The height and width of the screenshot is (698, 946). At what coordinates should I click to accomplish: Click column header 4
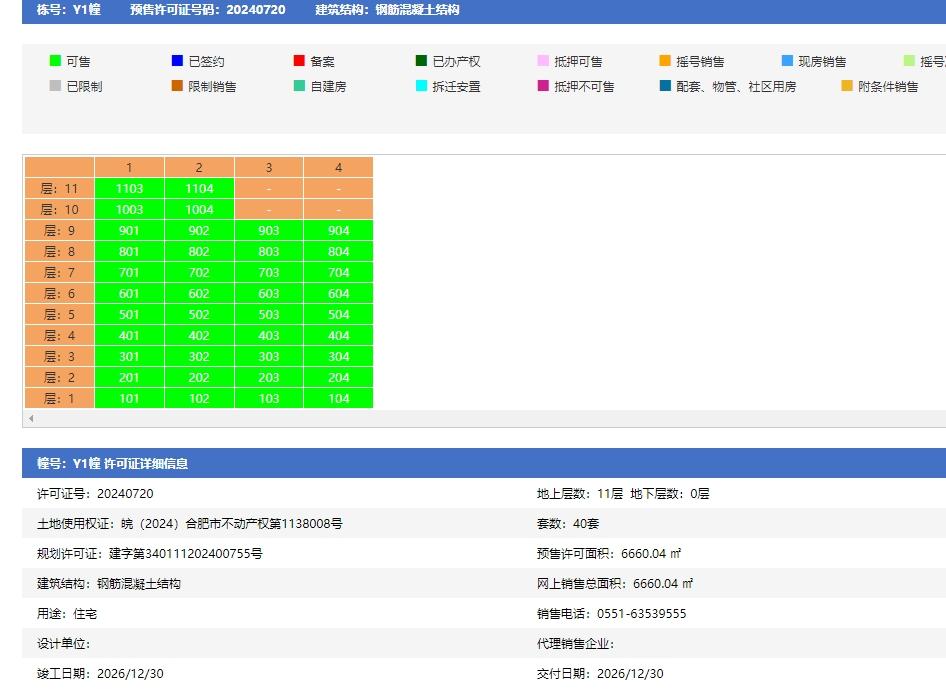point(338,167)
